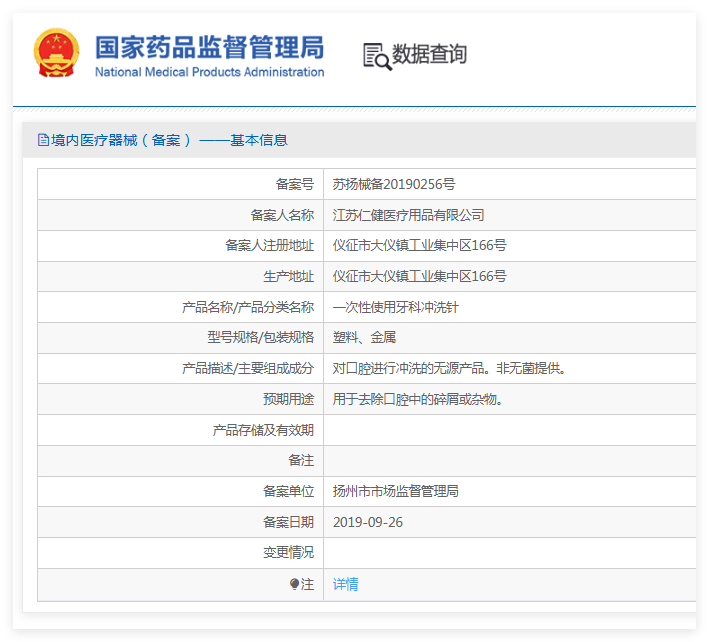Click the 变更情况 row label
Viewport: 709px width, 642px height.
click(287, 552)
